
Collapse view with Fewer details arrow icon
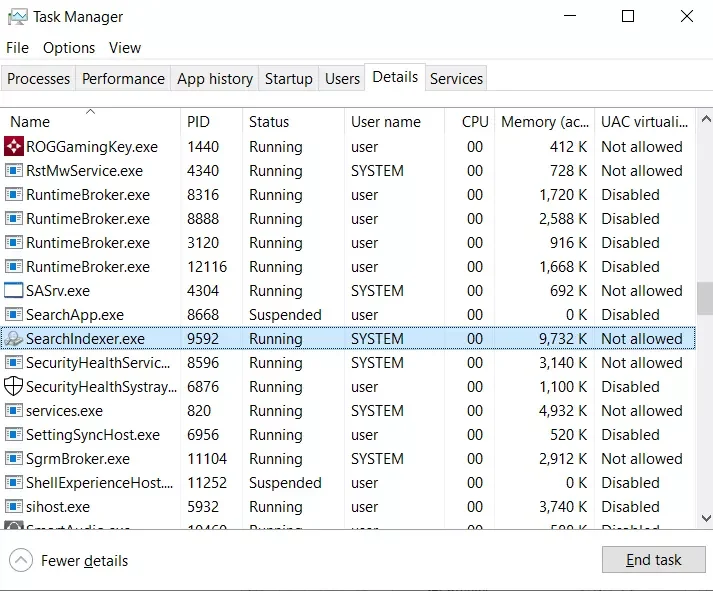point(21,560)
